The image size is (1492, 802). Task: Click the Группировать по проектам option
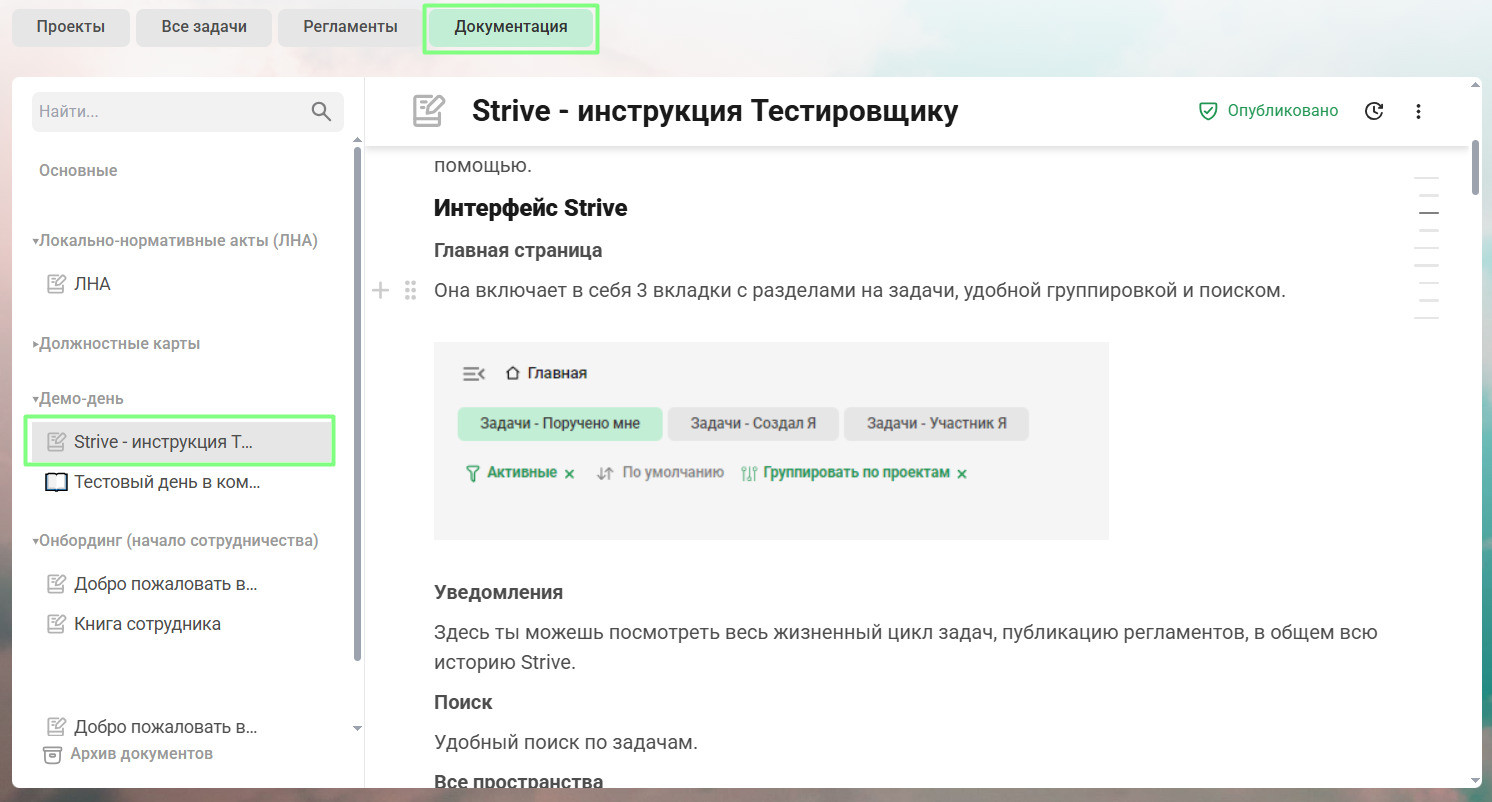(856, 473)
